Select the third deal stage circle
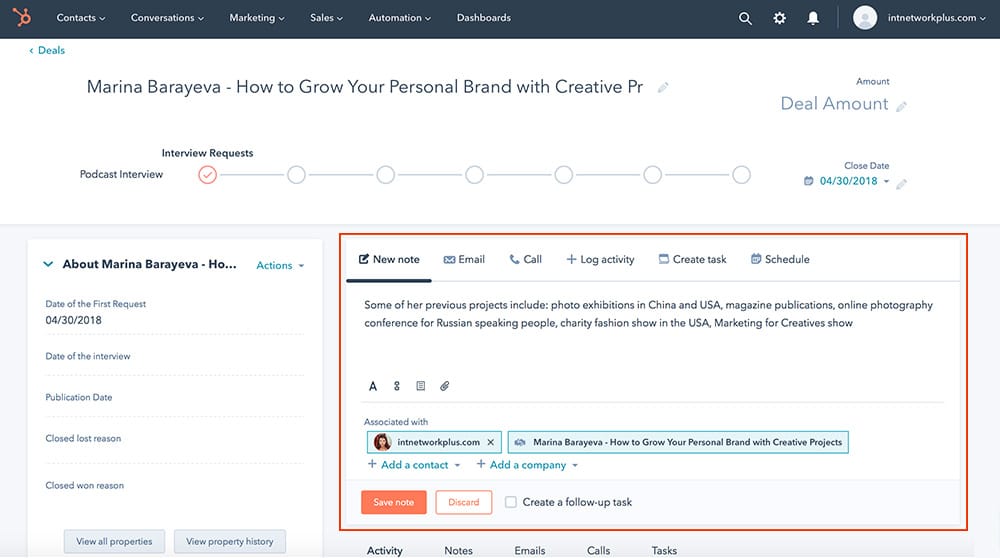The image size is (1000, 558). [385, 174]
